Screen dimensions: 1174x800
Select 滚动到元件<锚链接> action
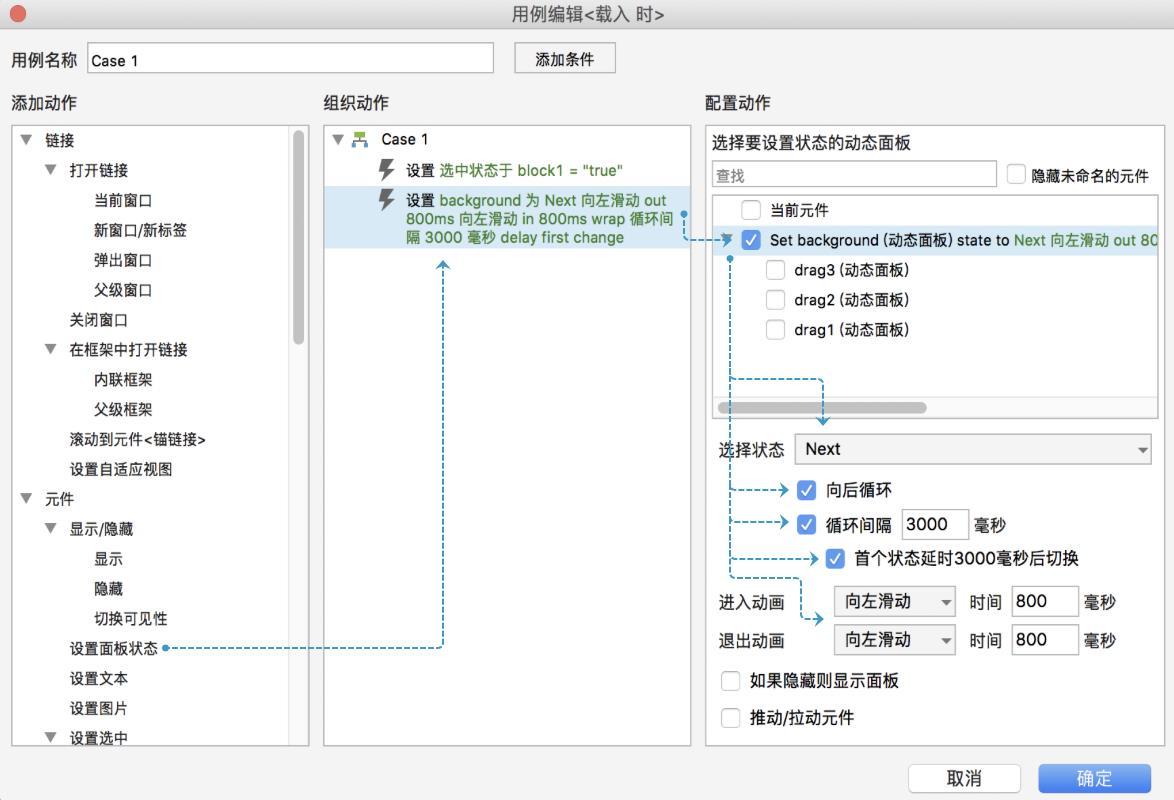(x=138, y=439)
